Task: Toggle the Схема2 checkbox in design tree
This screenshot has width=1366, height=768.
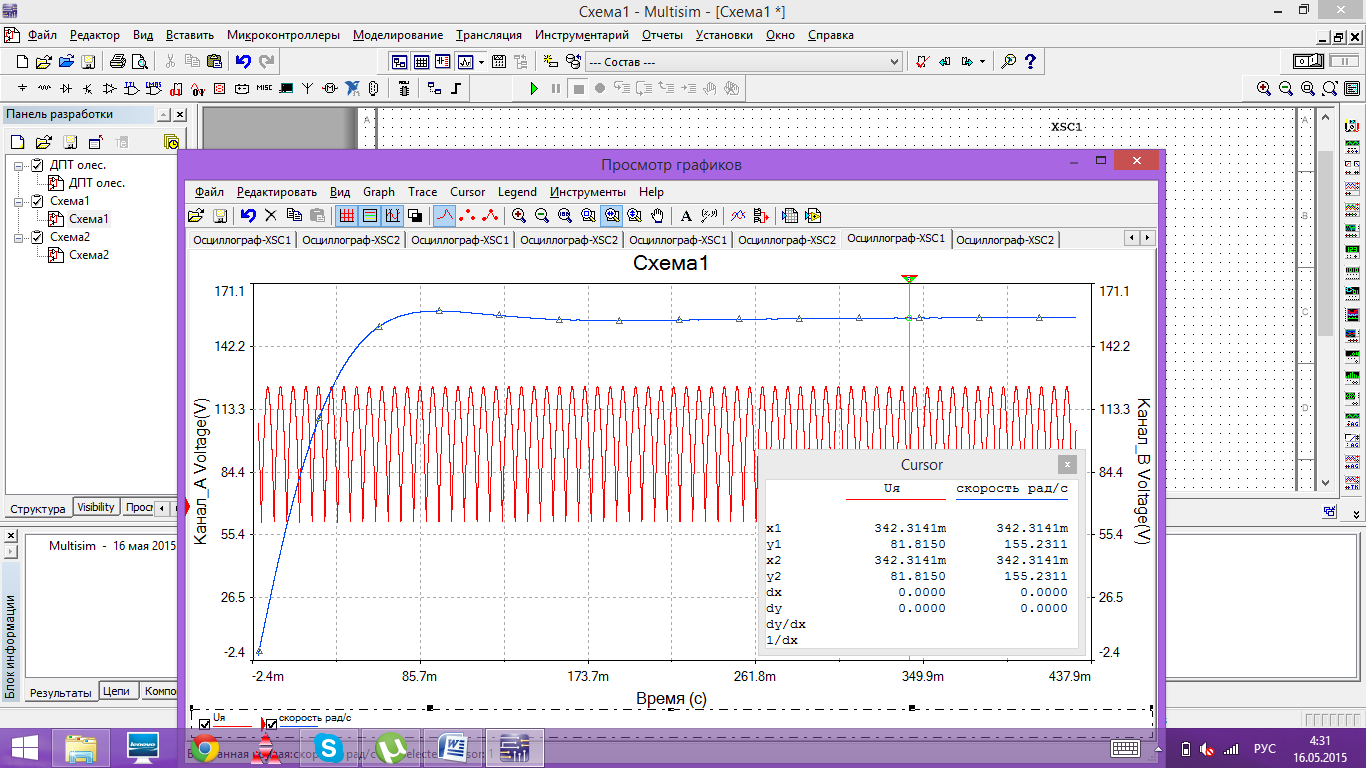Action: pyautogui.click(x=37, y=237)
